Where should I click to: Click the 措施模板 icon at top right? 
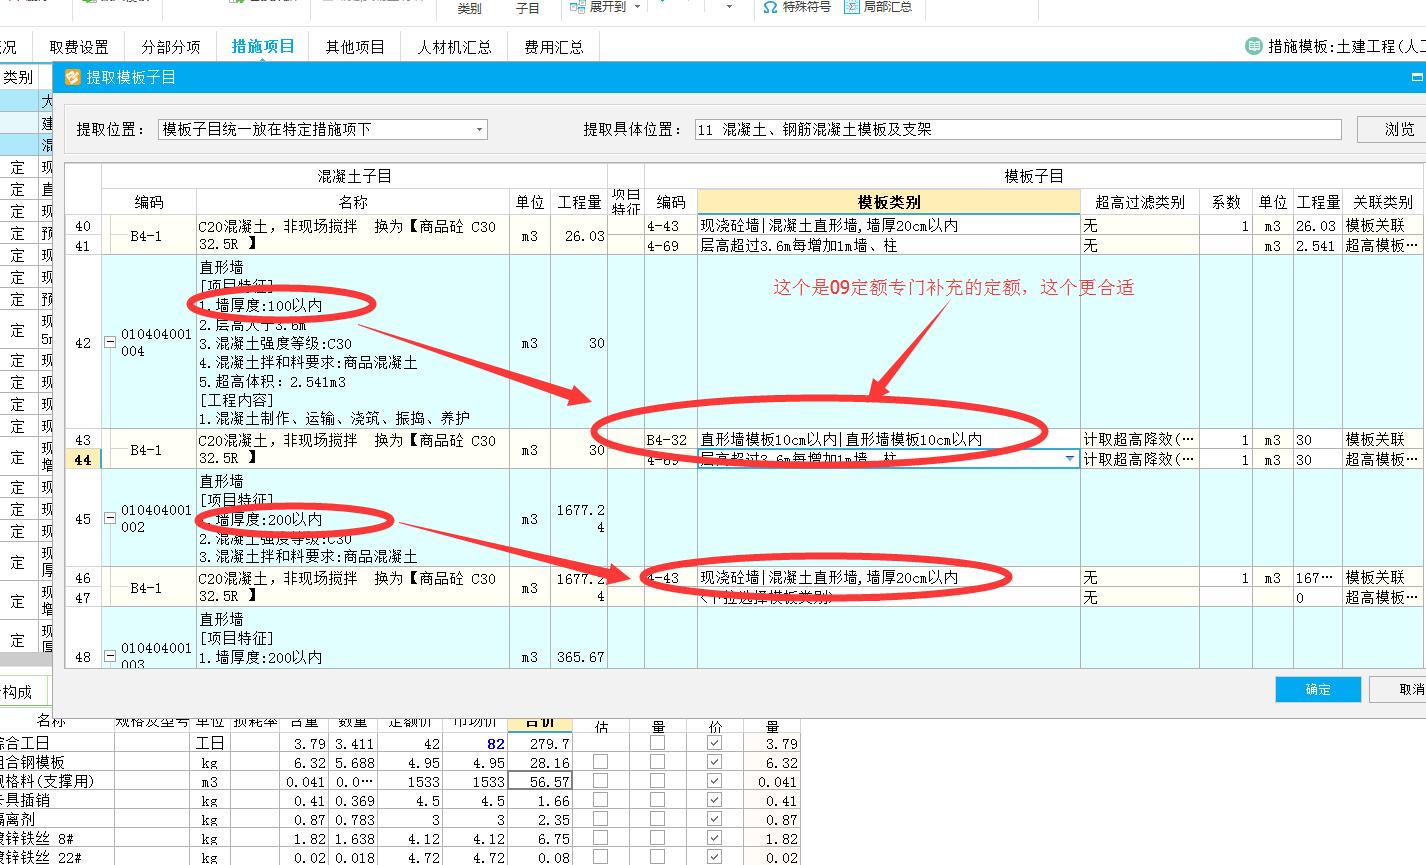(x=1254, y=46)
